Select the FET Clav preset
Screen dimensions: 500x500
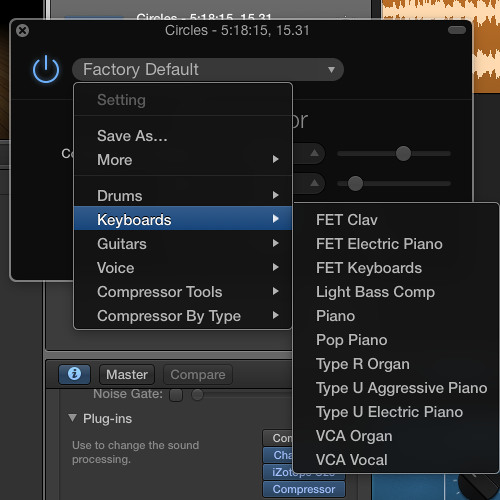396,220
